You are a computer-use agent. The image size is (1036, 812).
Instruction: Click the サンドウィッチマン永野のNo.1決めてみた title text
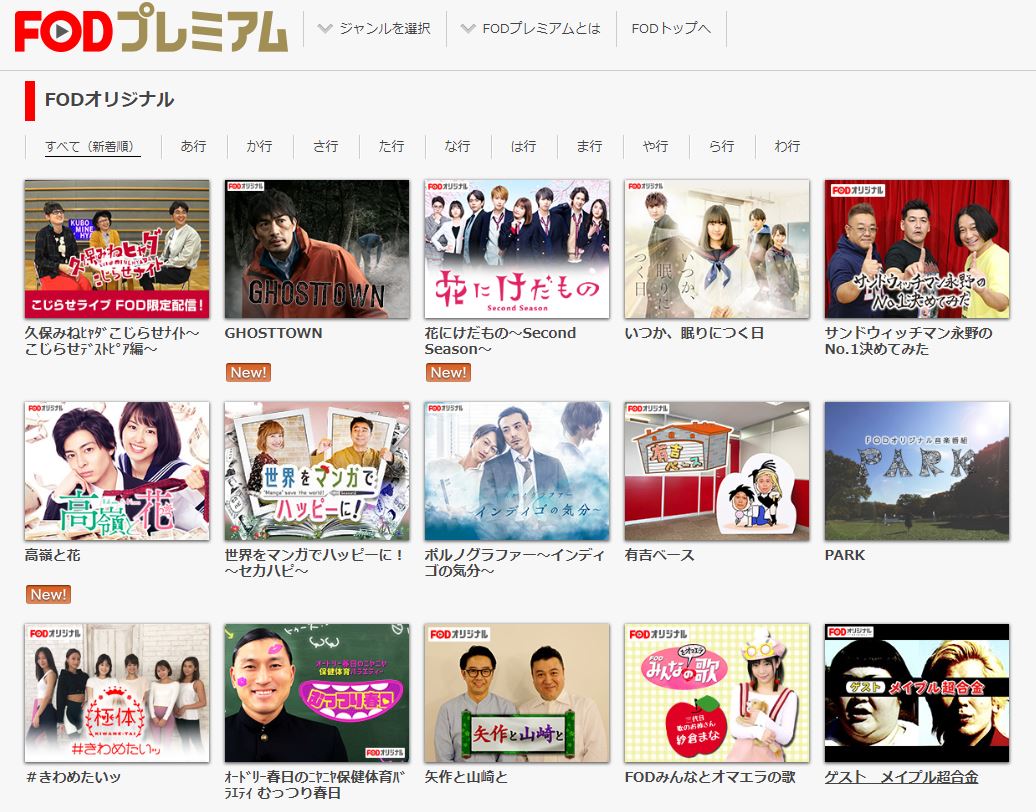point(908,341)
